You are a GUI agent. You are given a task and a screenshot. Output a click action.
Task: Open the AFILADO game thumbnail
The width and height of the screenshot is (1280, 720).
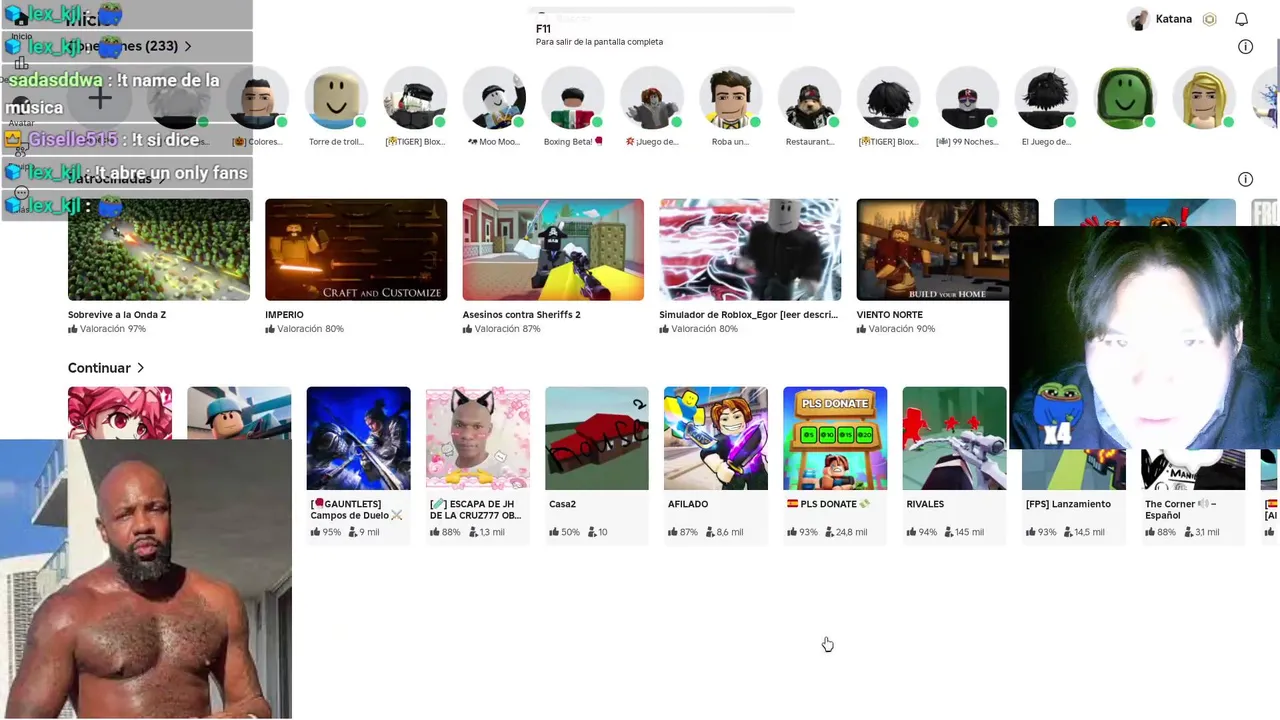point(716,438)
